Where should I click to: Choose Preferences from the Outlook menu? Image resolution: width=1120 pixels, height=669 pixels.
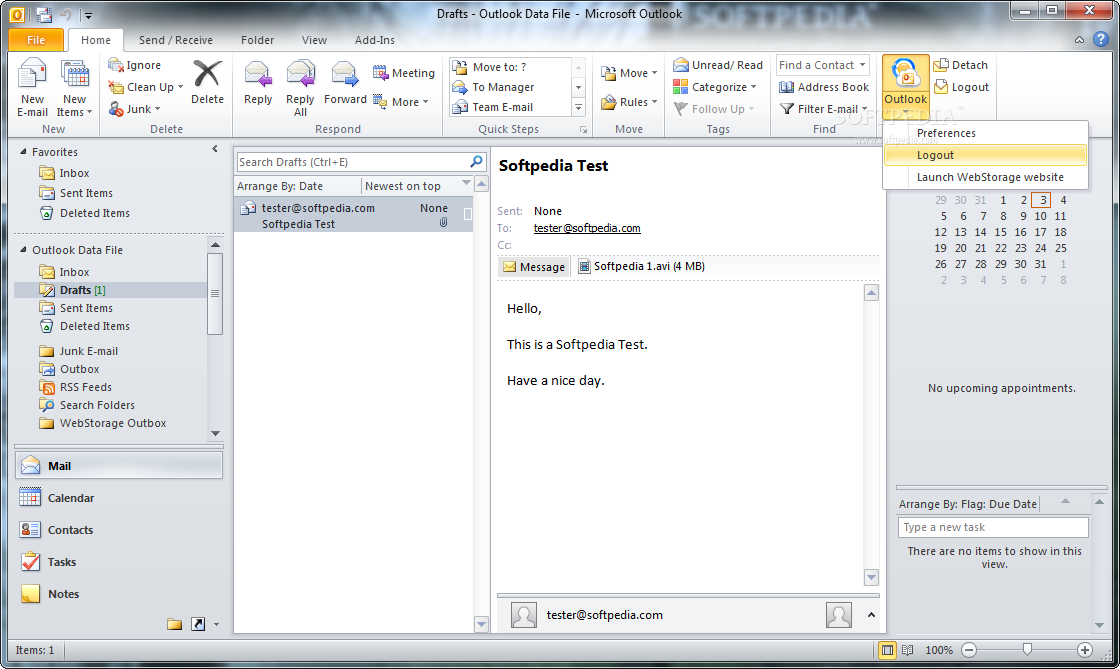986,133
